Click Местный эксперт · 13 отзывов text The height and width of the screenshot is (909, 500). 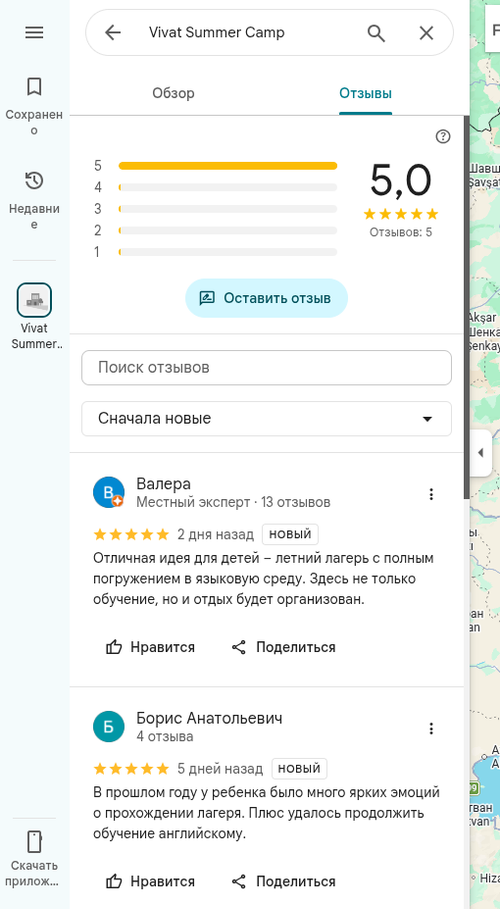(x=233, y=501)
